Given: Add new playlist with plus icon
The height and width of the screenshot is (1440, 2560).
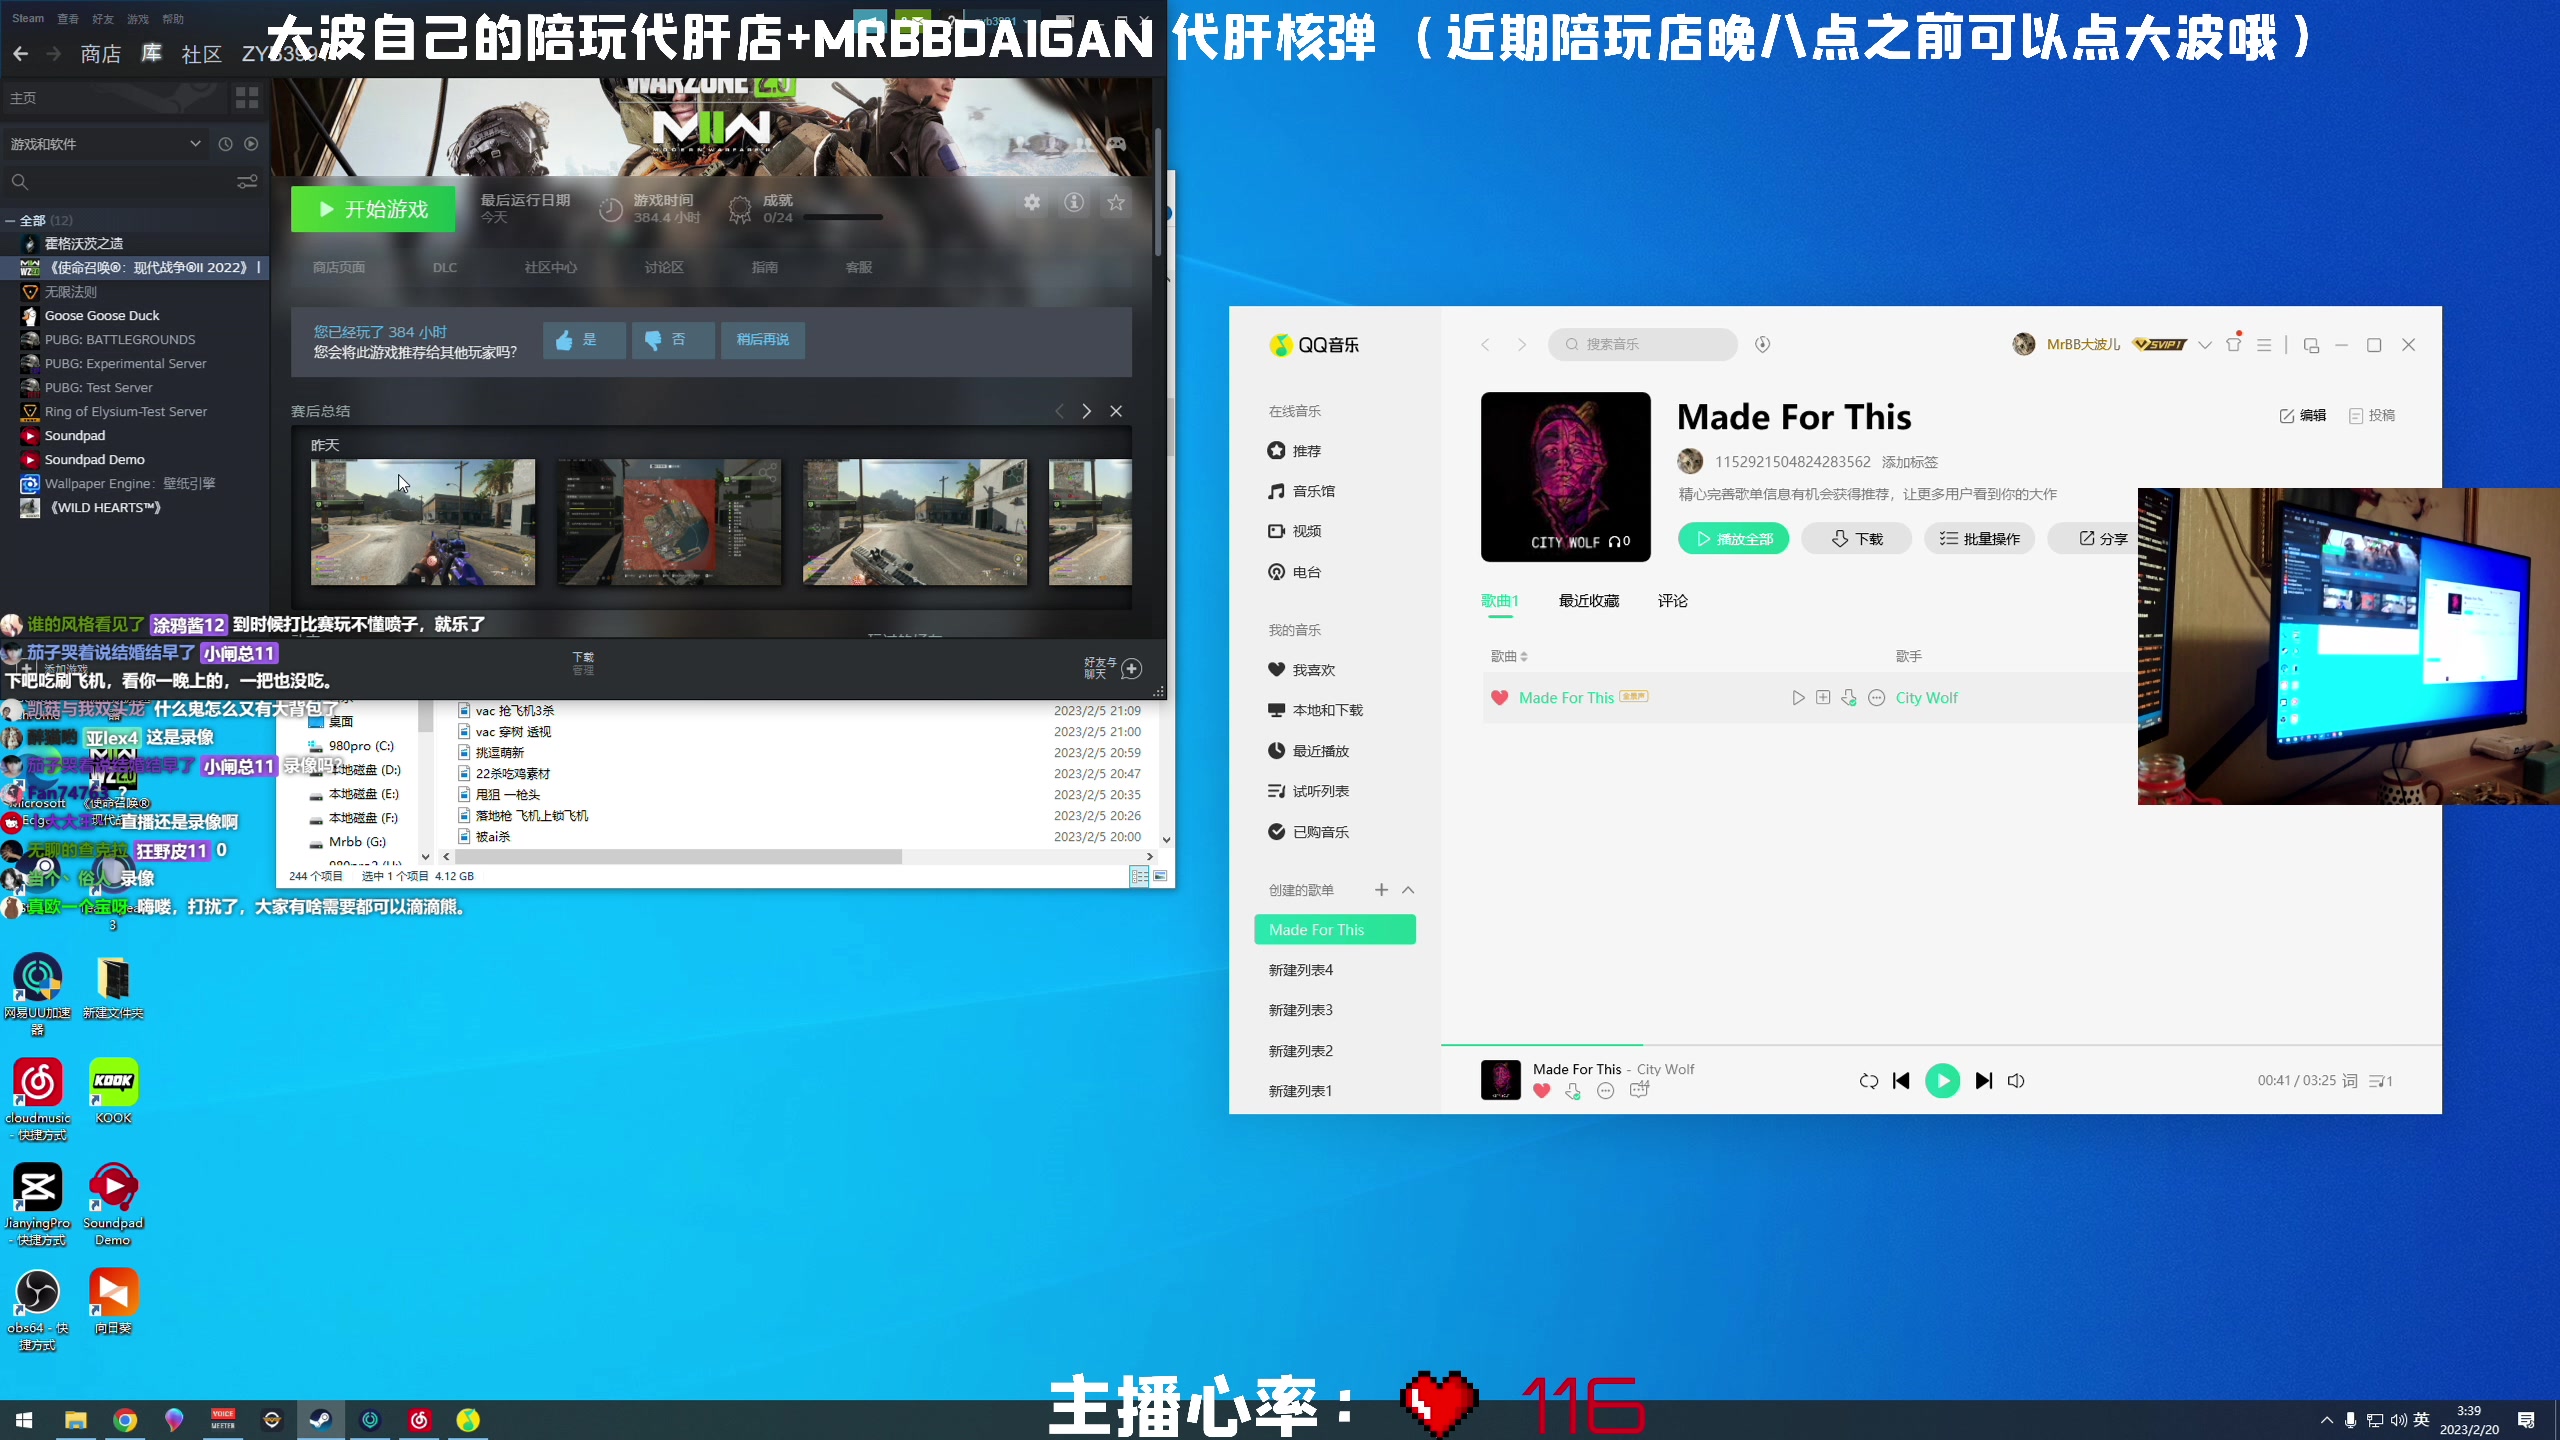Looking at the screenshot, I should (x=1381, y=890).
